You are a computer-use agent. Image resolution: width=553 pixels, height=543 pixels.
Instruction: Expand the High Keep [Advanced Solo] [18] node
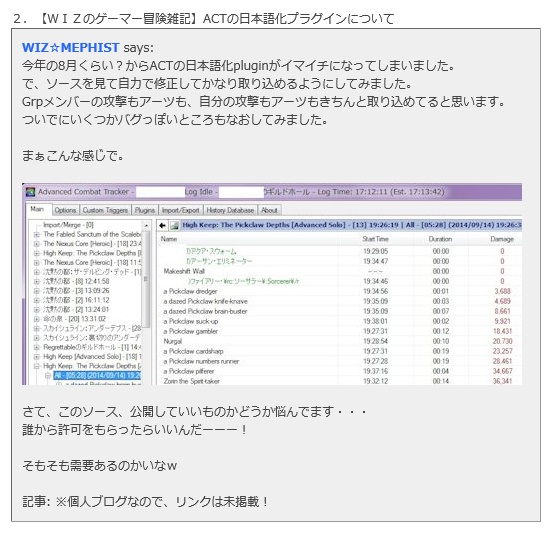36,357
